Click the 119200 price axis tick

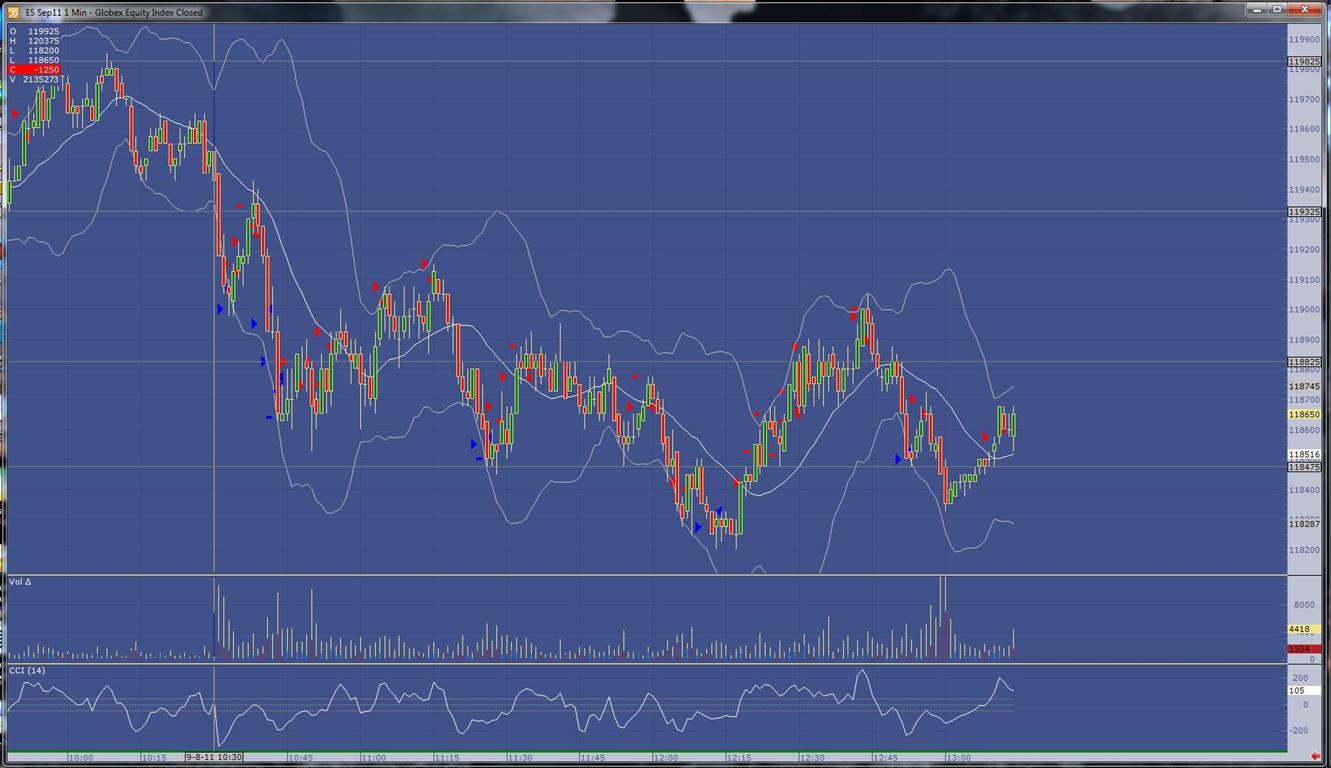point(1304,250)
